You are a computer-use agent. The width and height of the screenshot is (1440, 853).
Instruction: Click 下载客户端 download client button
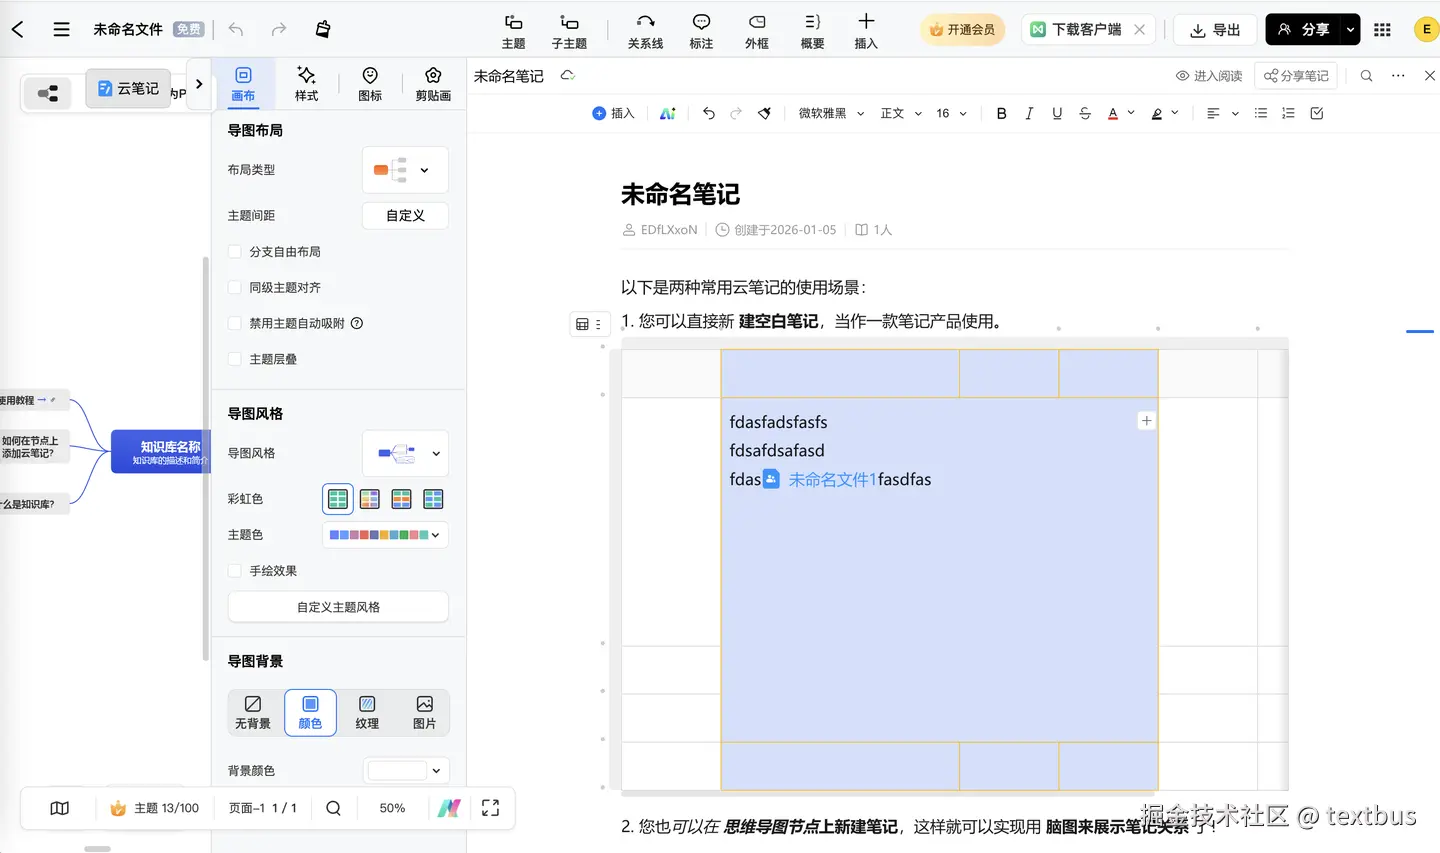1076,30
